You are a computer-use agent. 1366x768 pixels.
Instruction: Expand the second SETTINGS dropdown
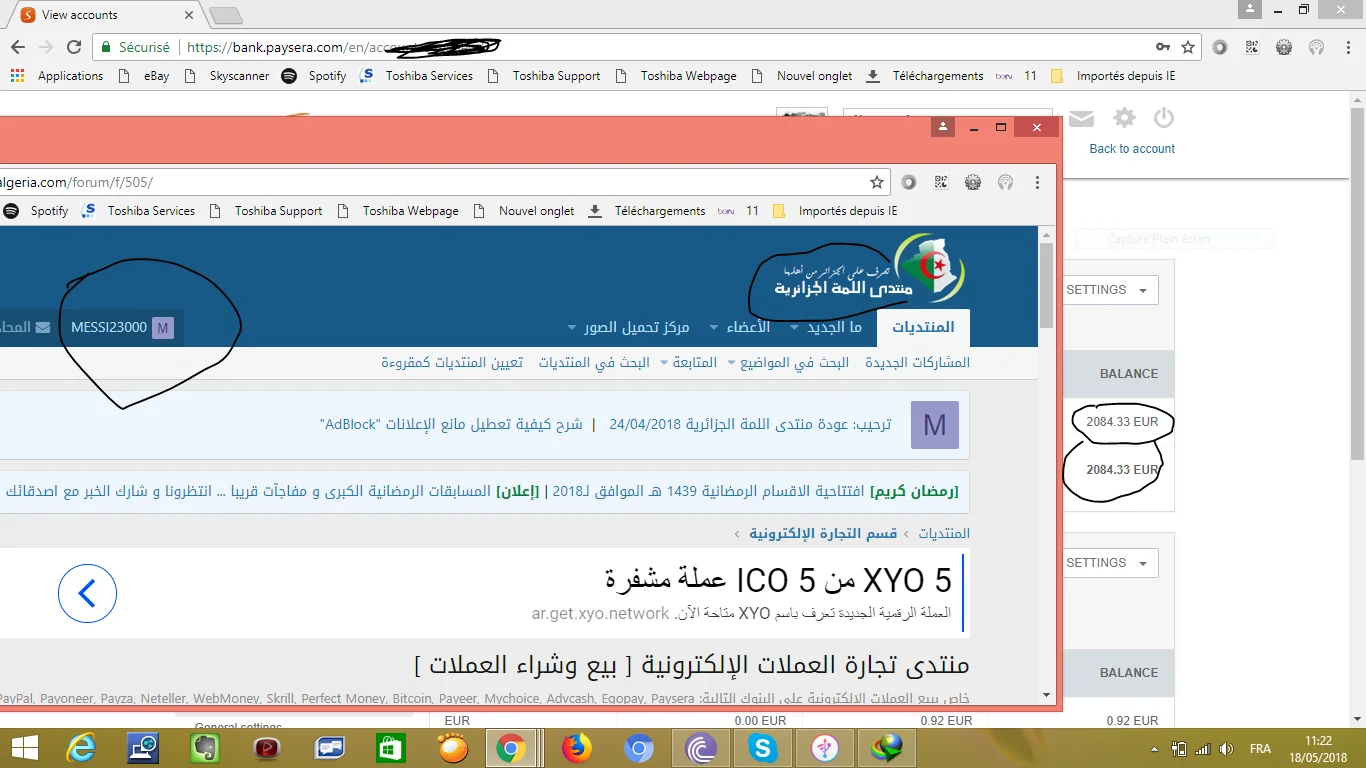coord(1107,563)
